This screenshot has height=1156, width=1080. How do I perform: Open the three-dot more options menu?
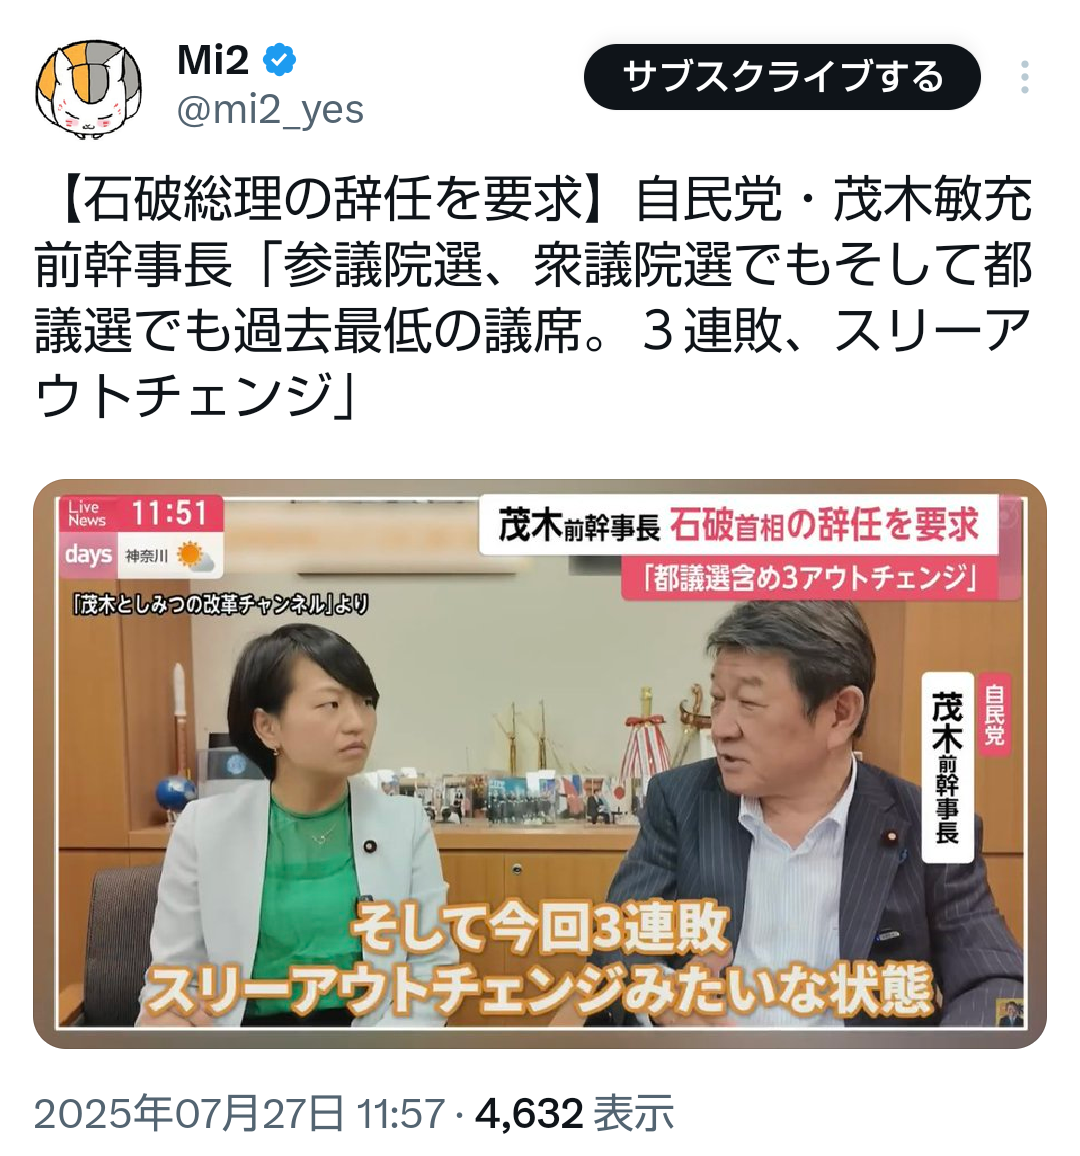pyautogui.click(x=1025, y=77)
